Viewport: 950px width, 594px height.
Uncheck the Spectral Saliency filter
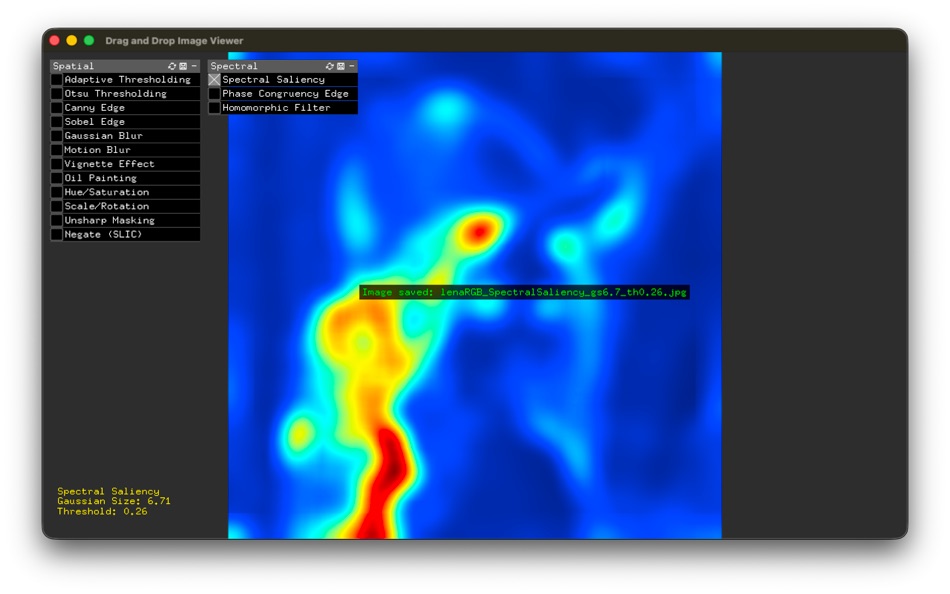point(213,79)
